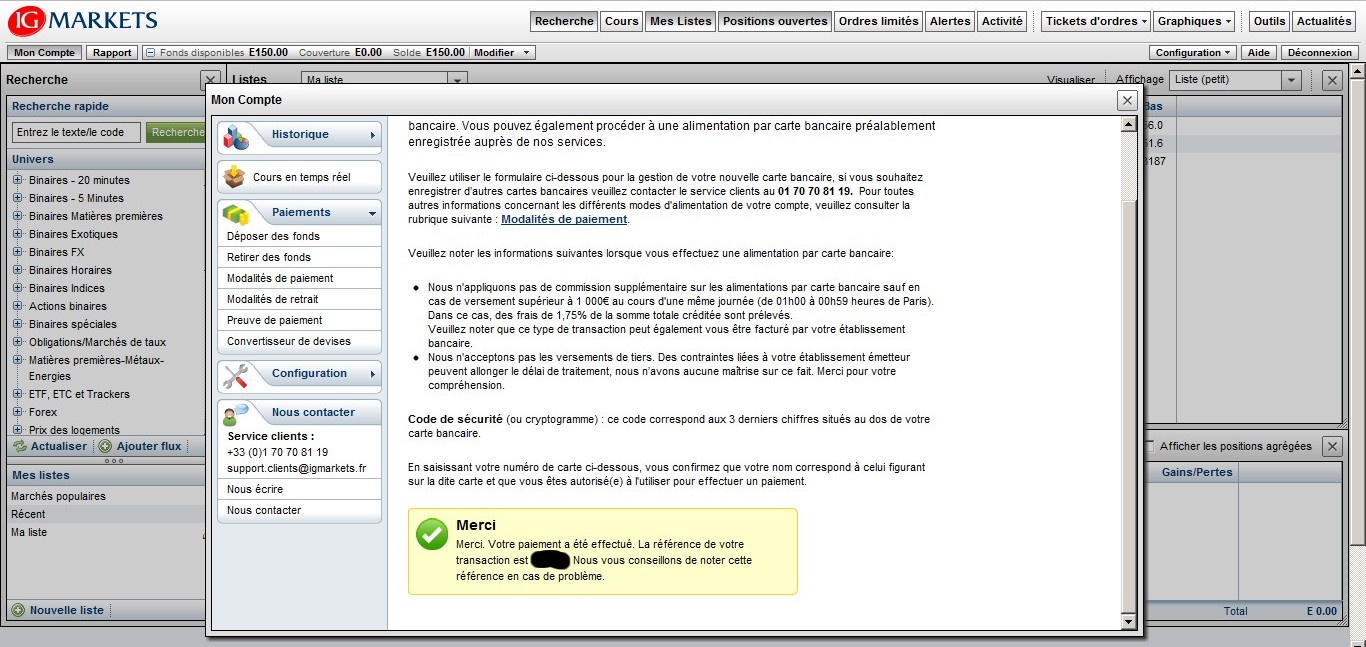Click Nous écrire in contact section

[x=299, y=489]
